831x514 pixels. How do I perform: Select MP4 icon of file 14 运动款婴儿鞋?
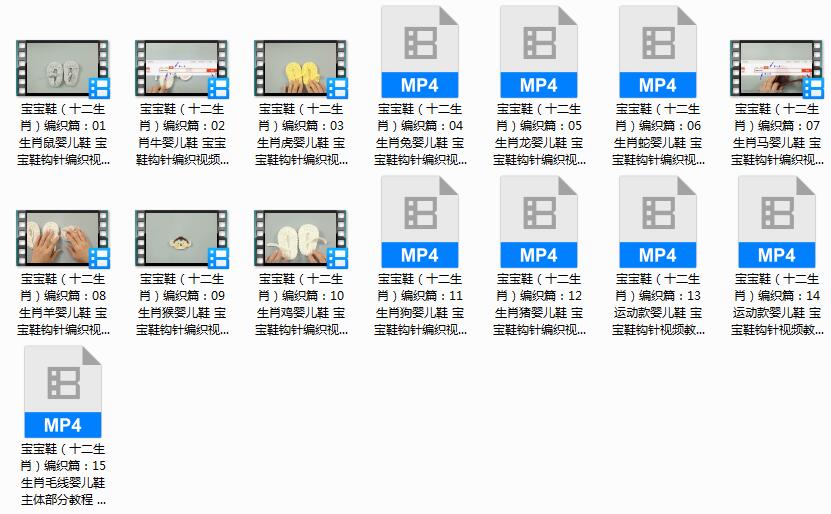pyautogui.click(x=776, y=222)
